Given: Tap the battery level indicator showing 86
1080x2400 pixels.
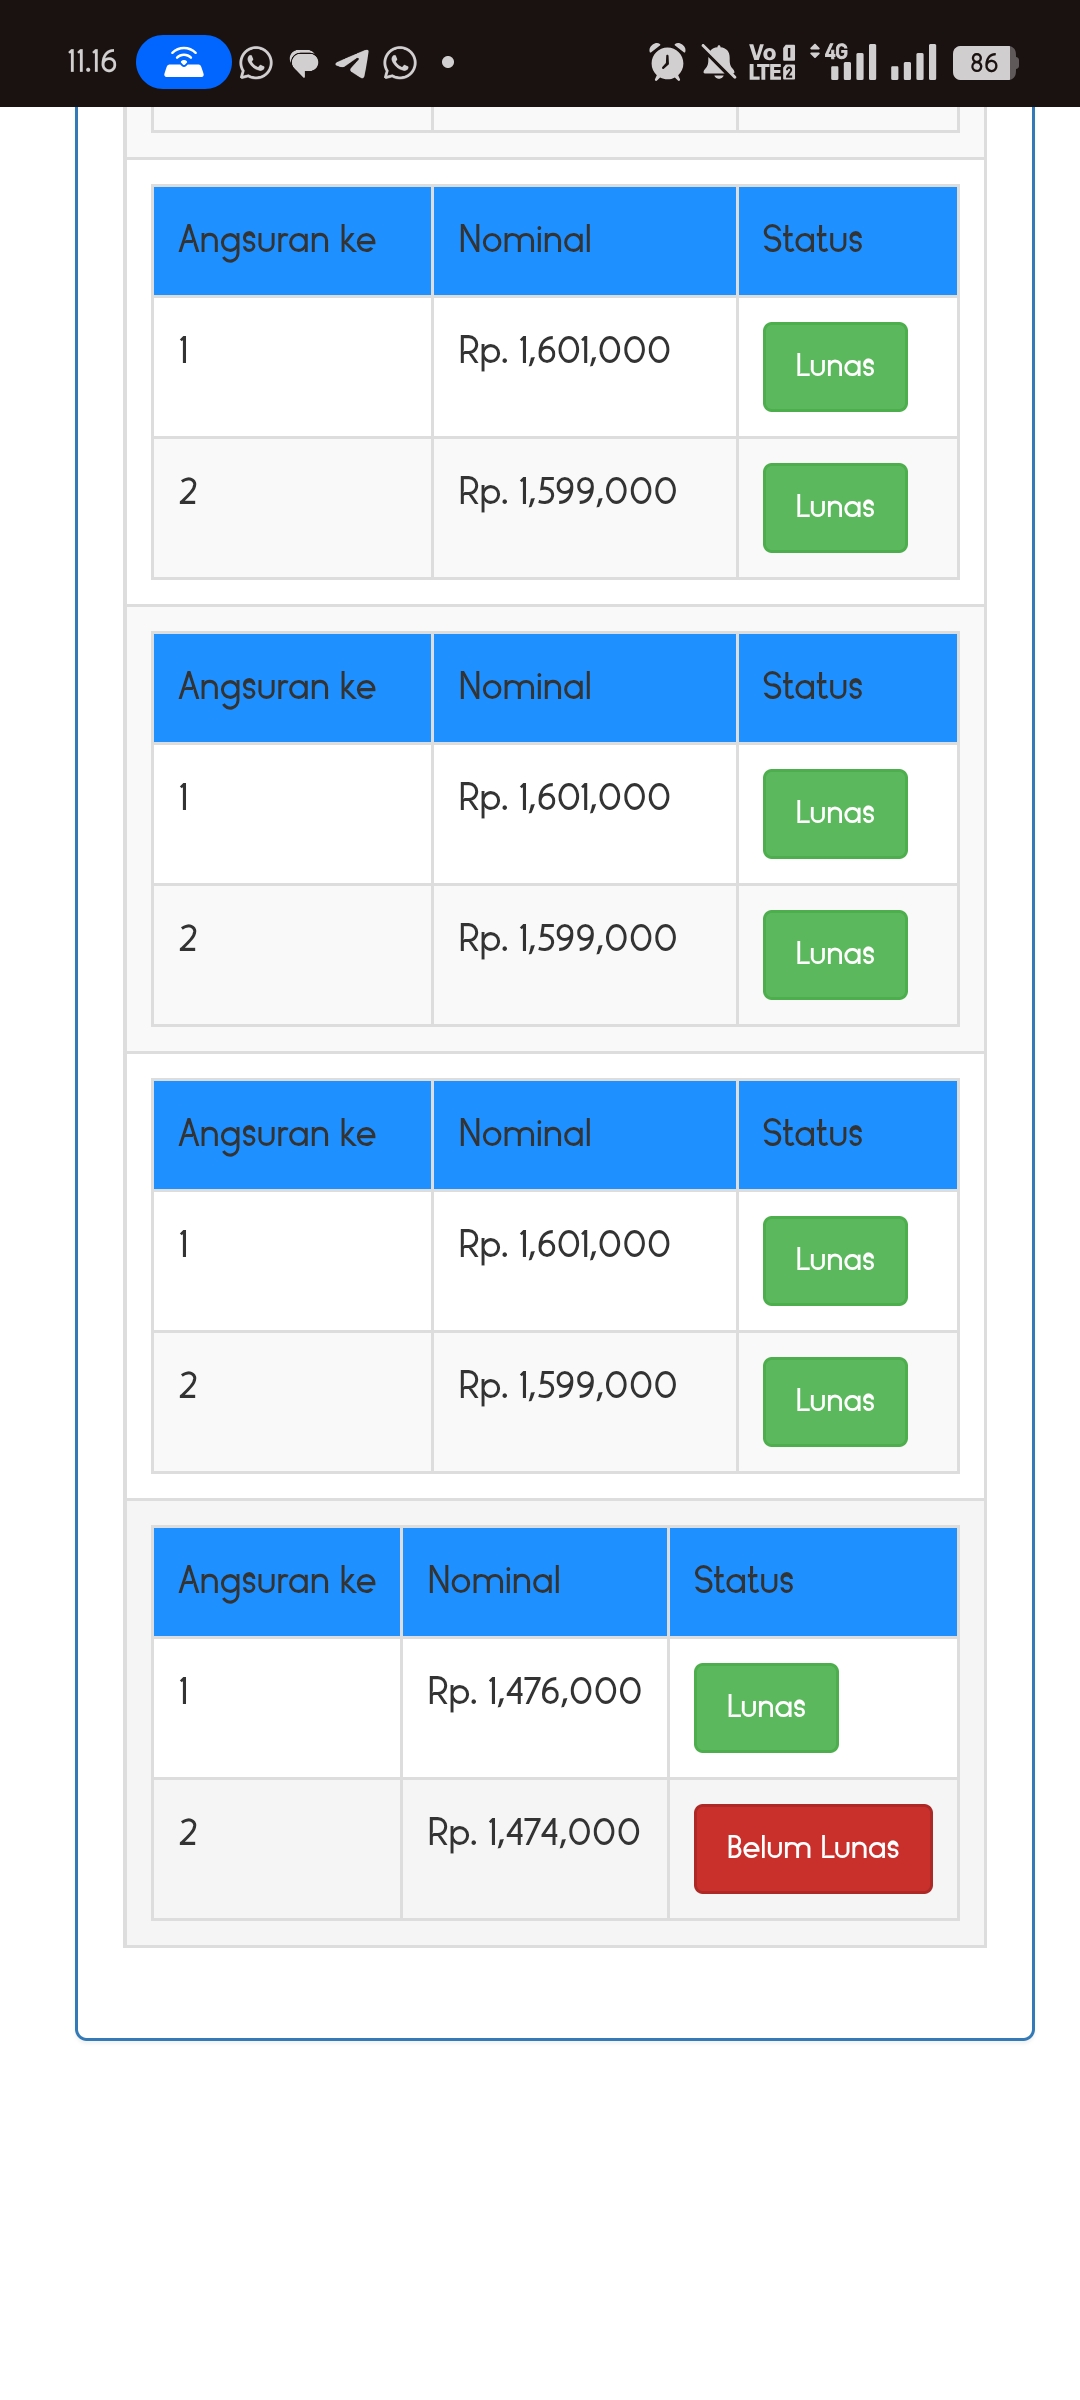Looking at the screenshot, I should 985,63.
